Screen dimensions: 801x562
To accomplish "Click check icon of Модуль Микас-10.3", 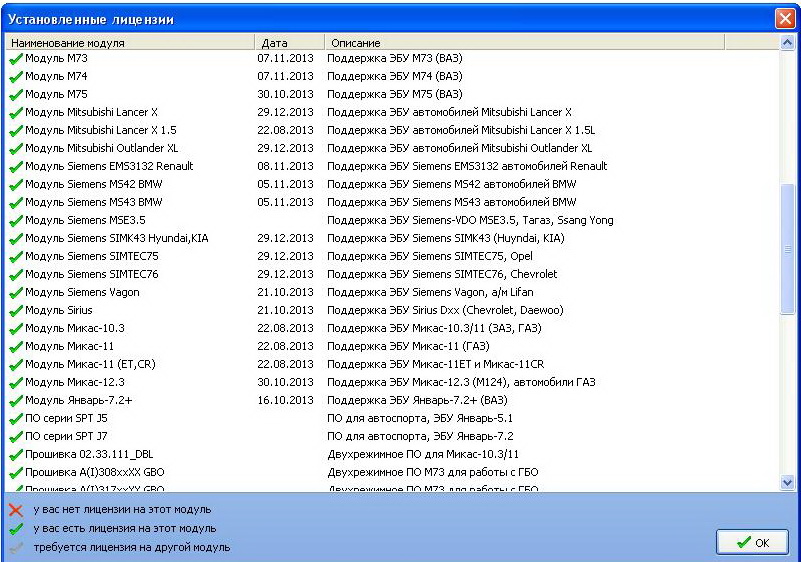I will coord(16,329).
